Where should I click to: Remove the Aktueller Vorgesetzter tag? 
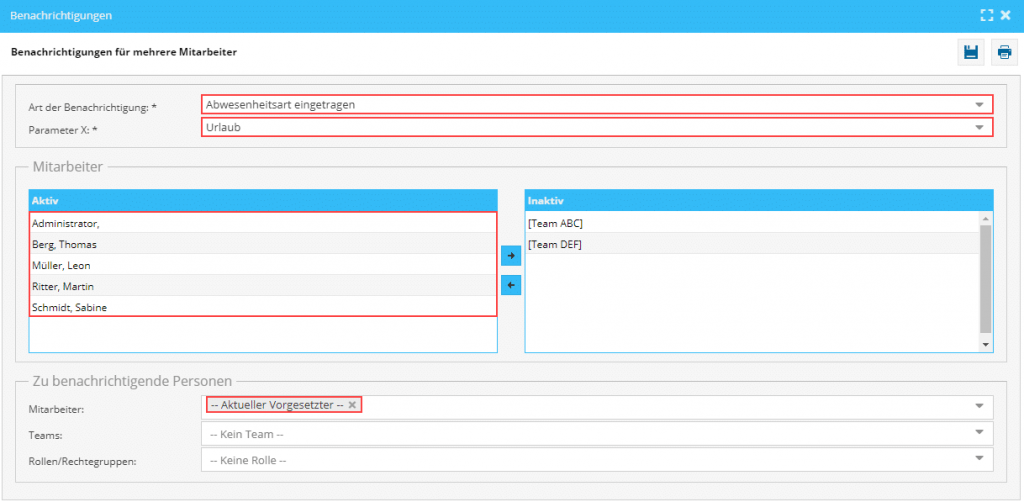352,405
